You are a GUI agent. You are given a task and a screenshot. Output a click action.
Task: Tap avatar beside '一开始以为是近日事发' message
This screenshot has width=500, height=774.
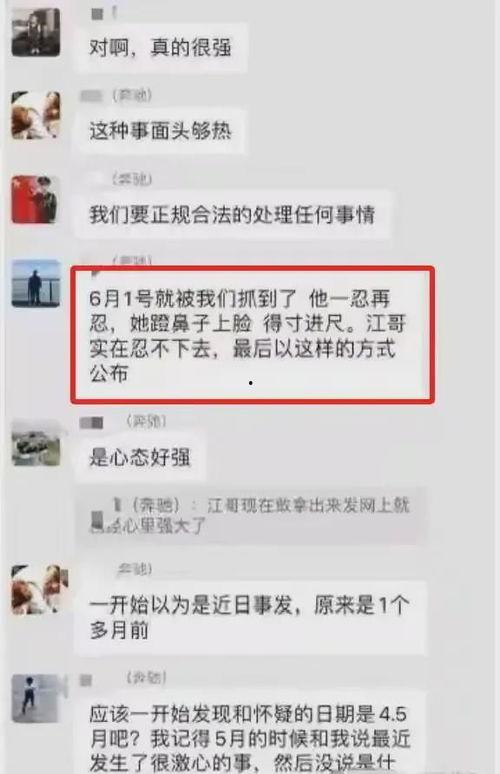[x=38, y=589]
